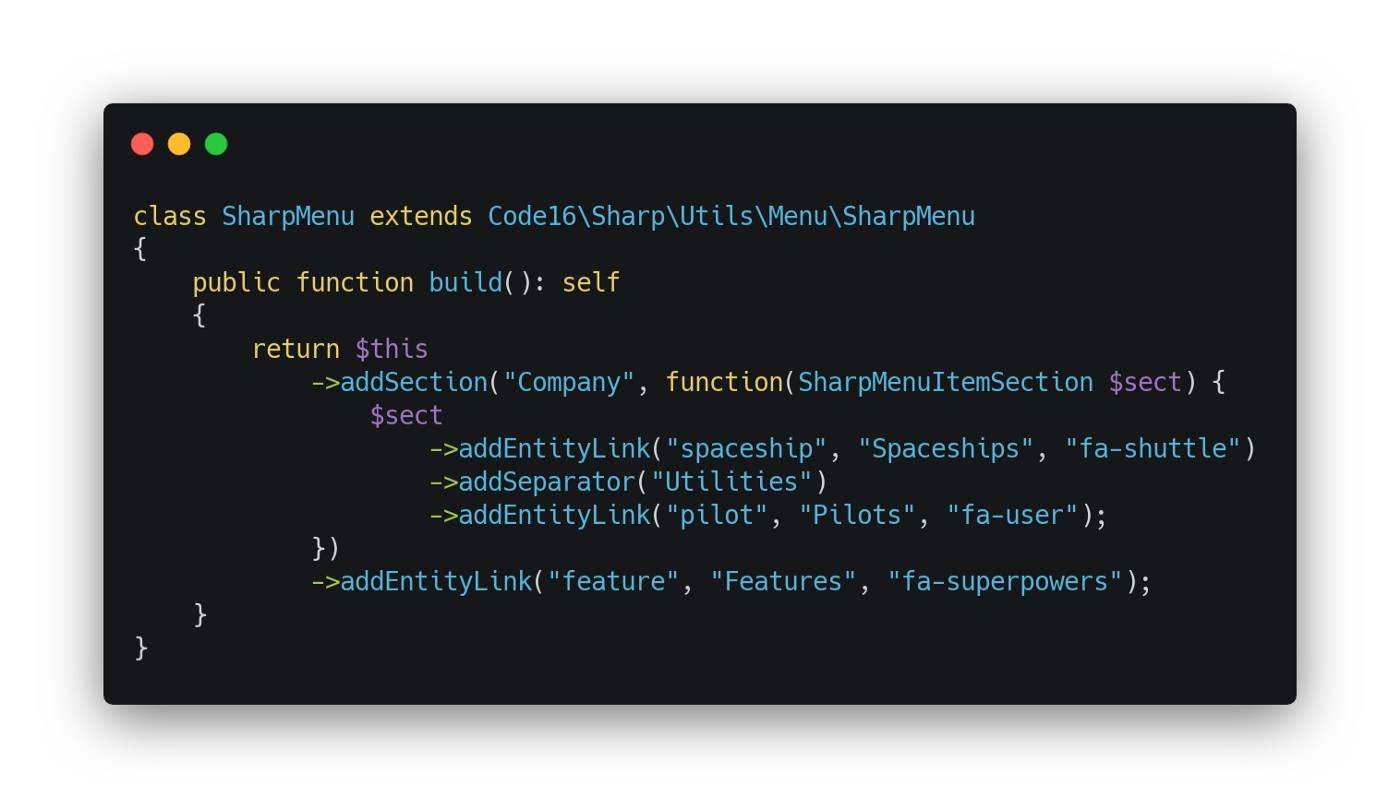
Task: Click the SharpMenuItemSection type hint
Action: click(945, 382)
